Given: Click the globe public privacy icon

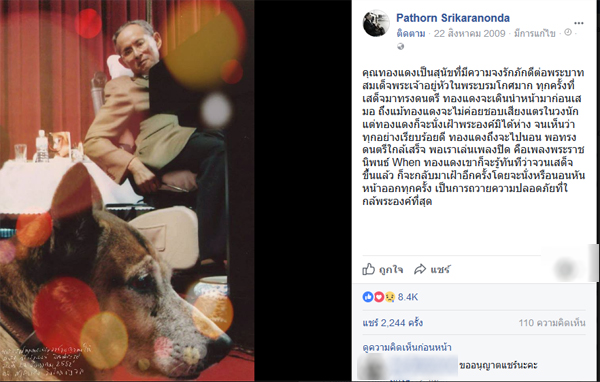Looking at the screenshot, I should coord(400,46).
